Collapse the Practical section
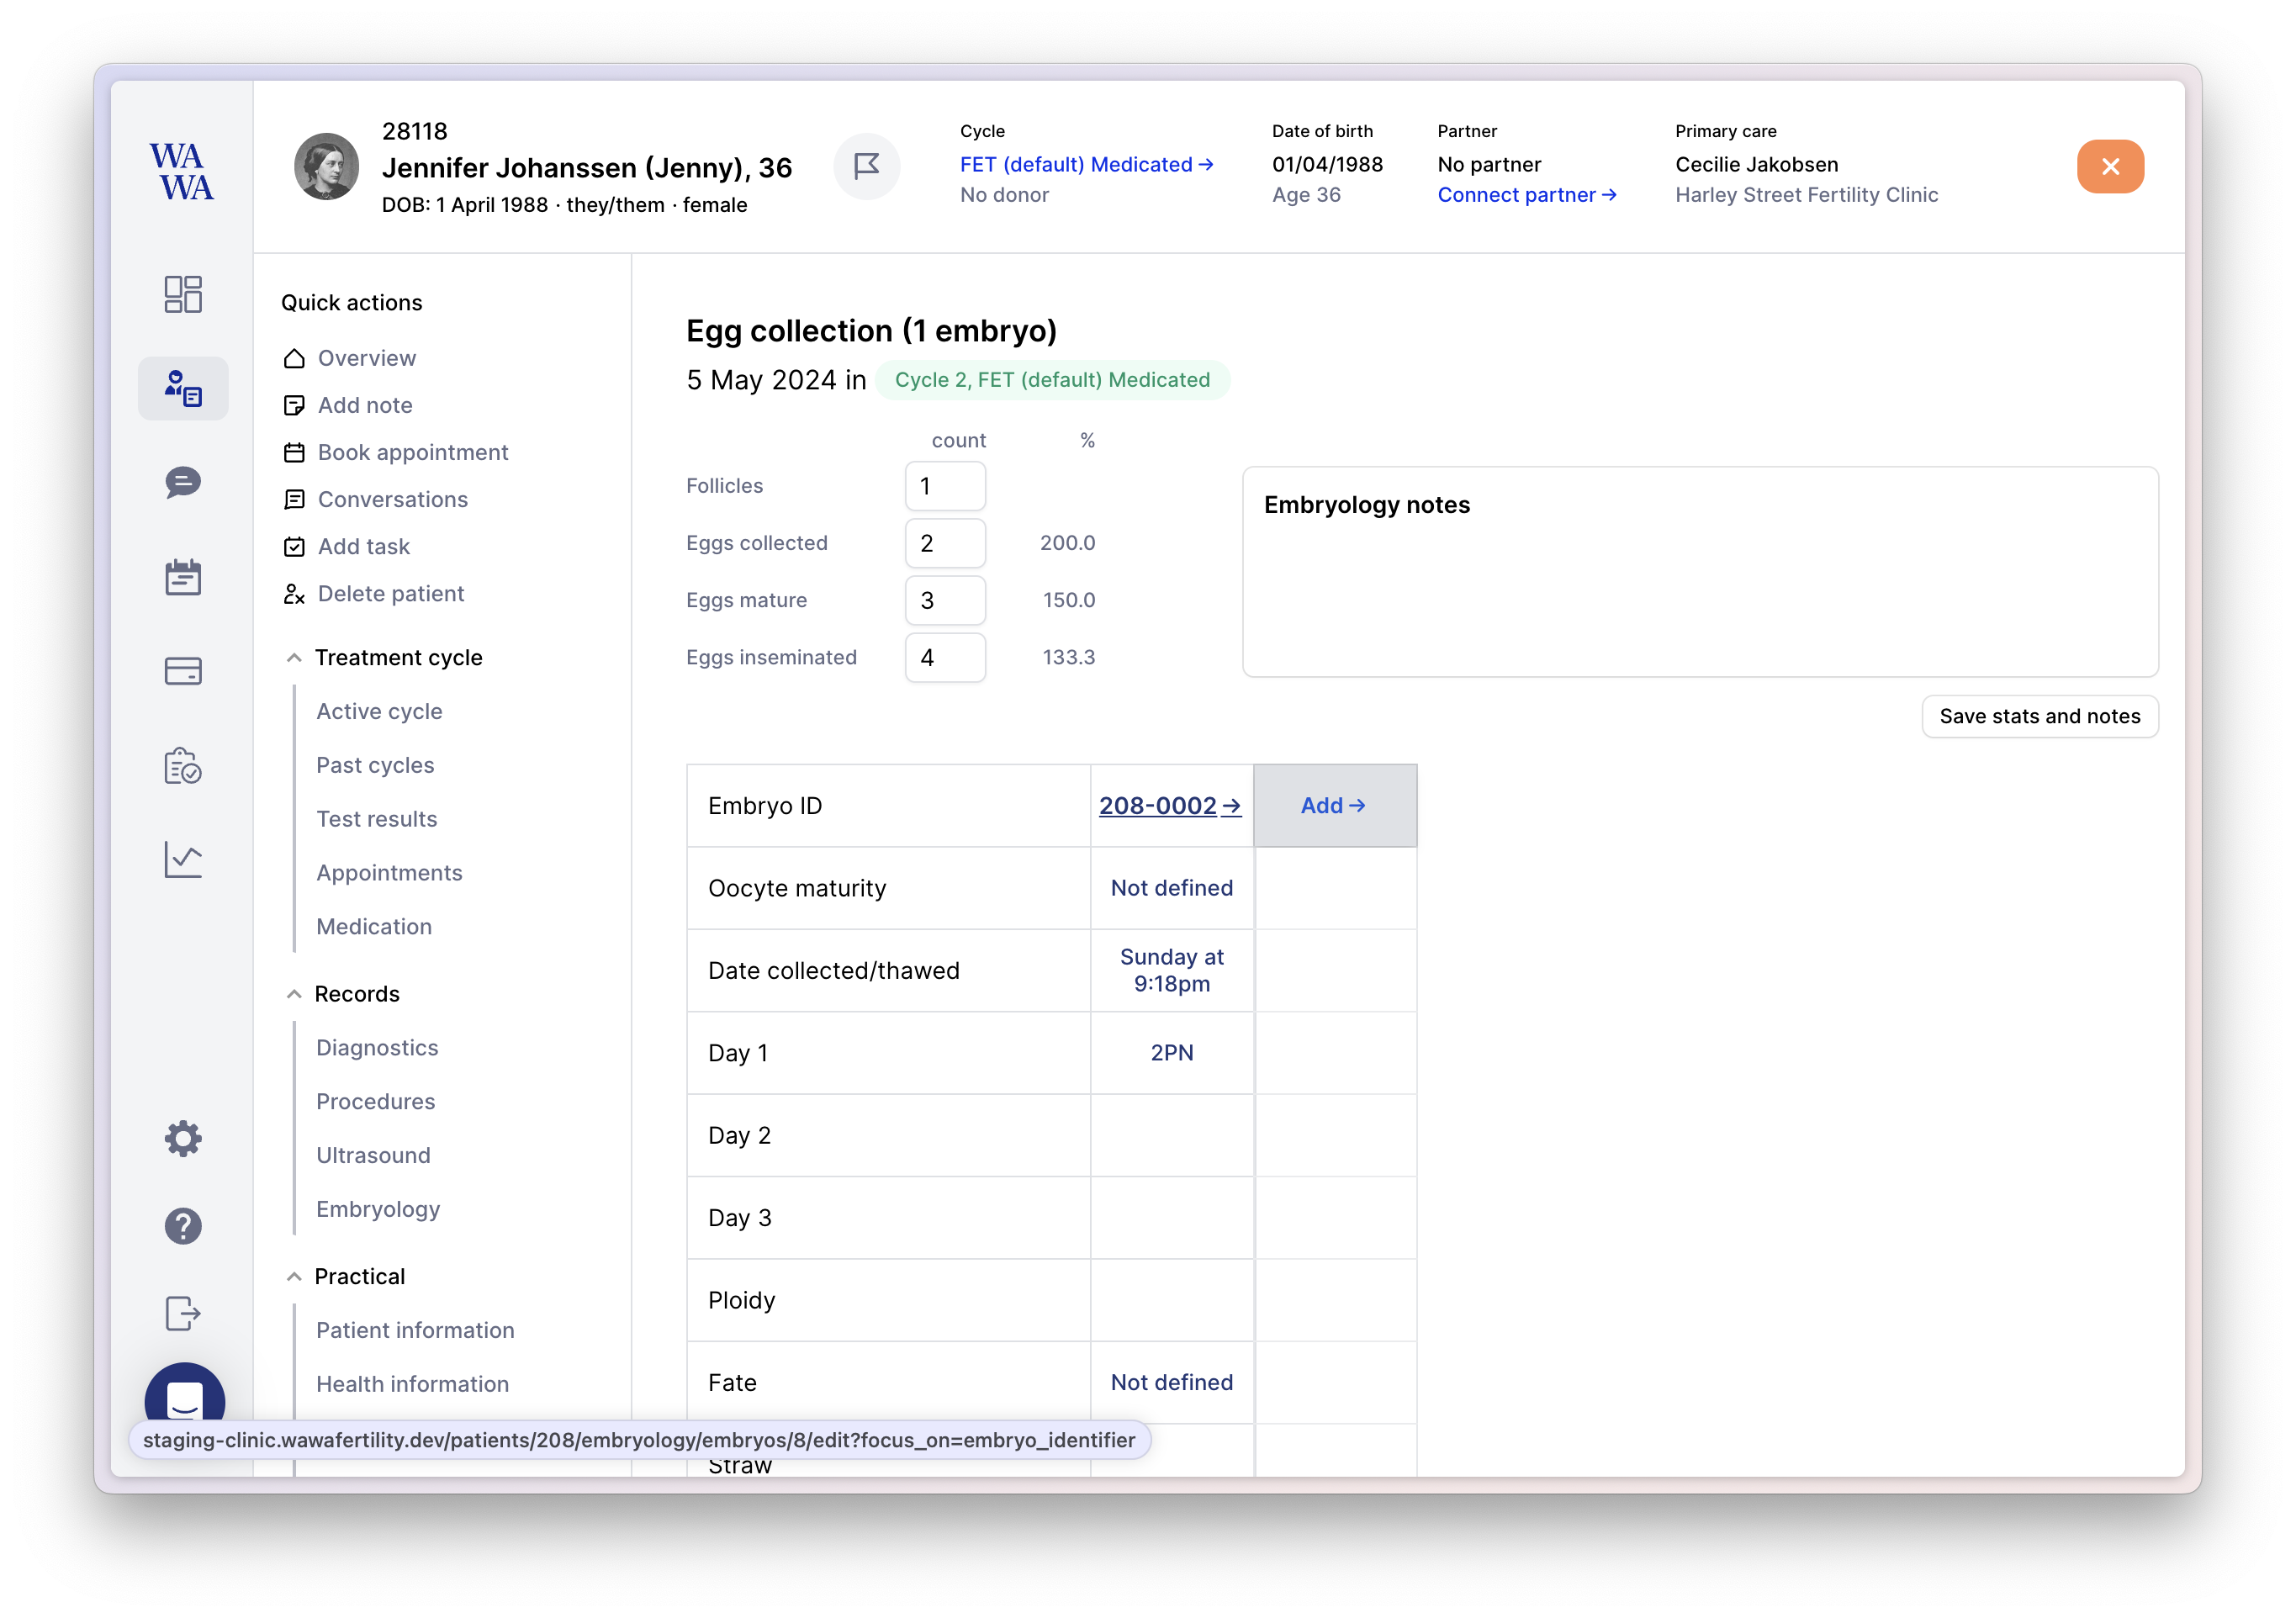 pos(294,1277)
